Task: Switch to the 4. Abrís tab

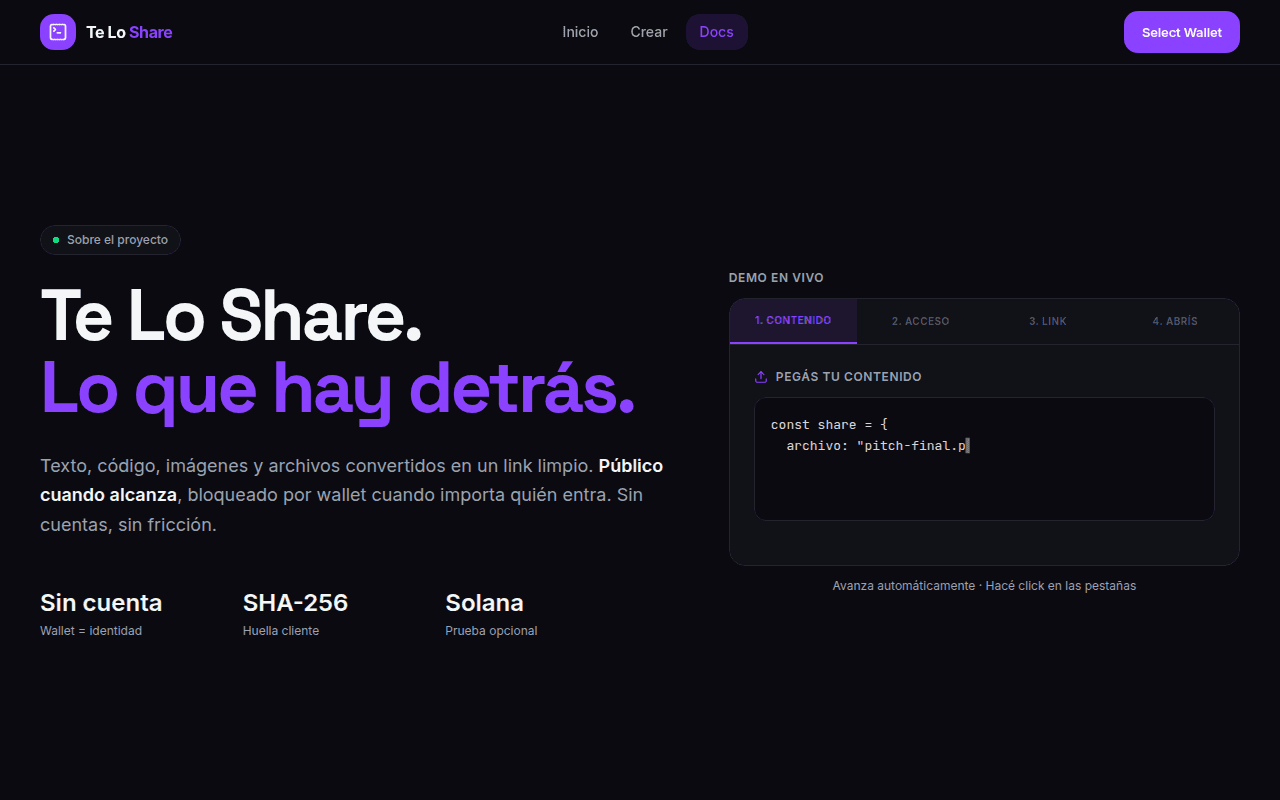Action: tap(1175, 321)
